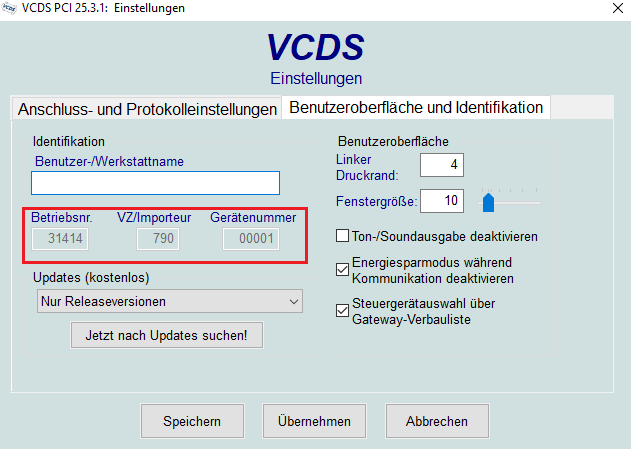Click the VCDS app icon in title bar
Viewport: 631px width, 449px height.
tap(9, 8)
